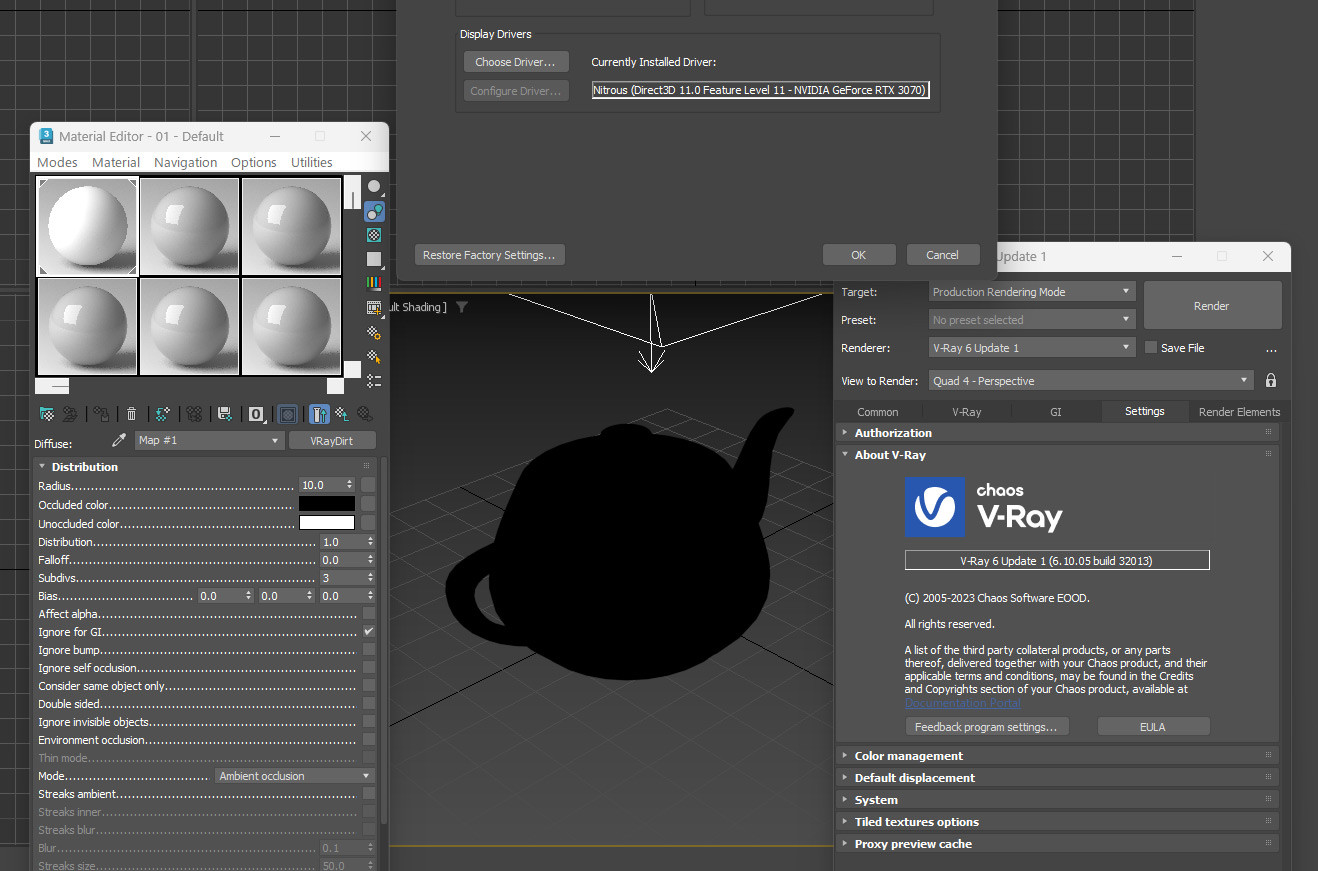Open the Documentation Portal link

pos(963,704)
